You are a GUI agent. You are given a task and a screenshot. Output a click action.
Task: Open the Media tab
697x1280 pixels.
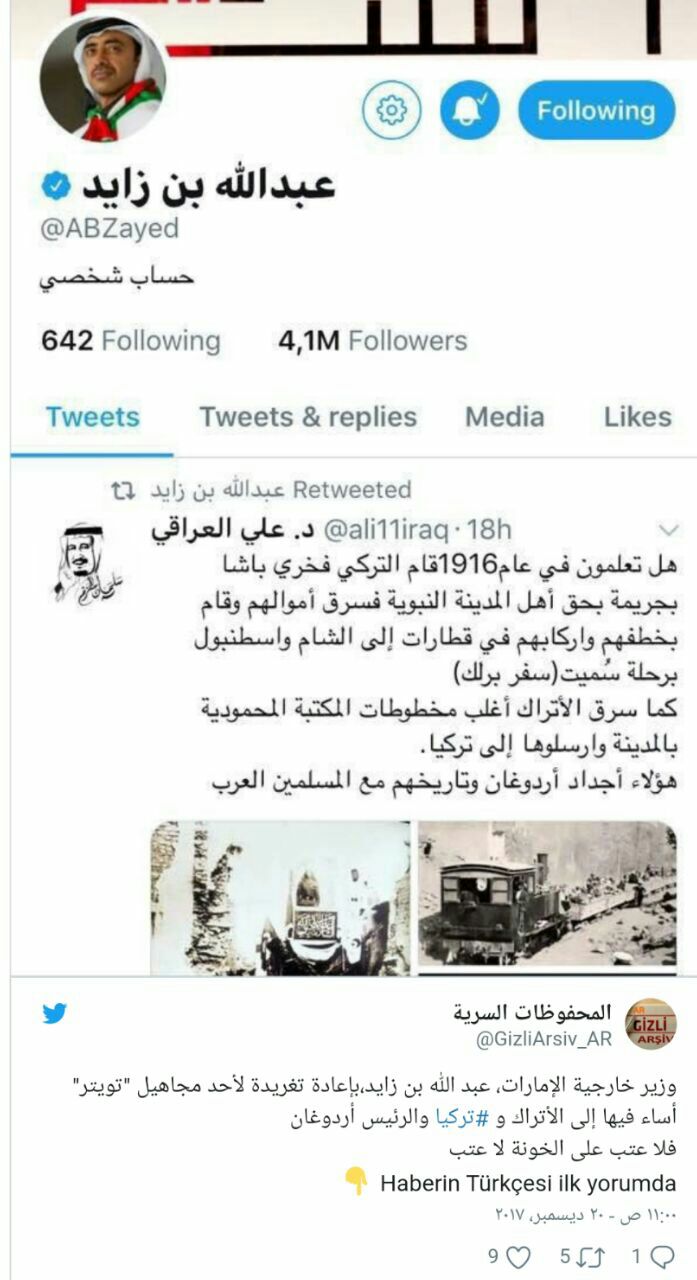505,417
